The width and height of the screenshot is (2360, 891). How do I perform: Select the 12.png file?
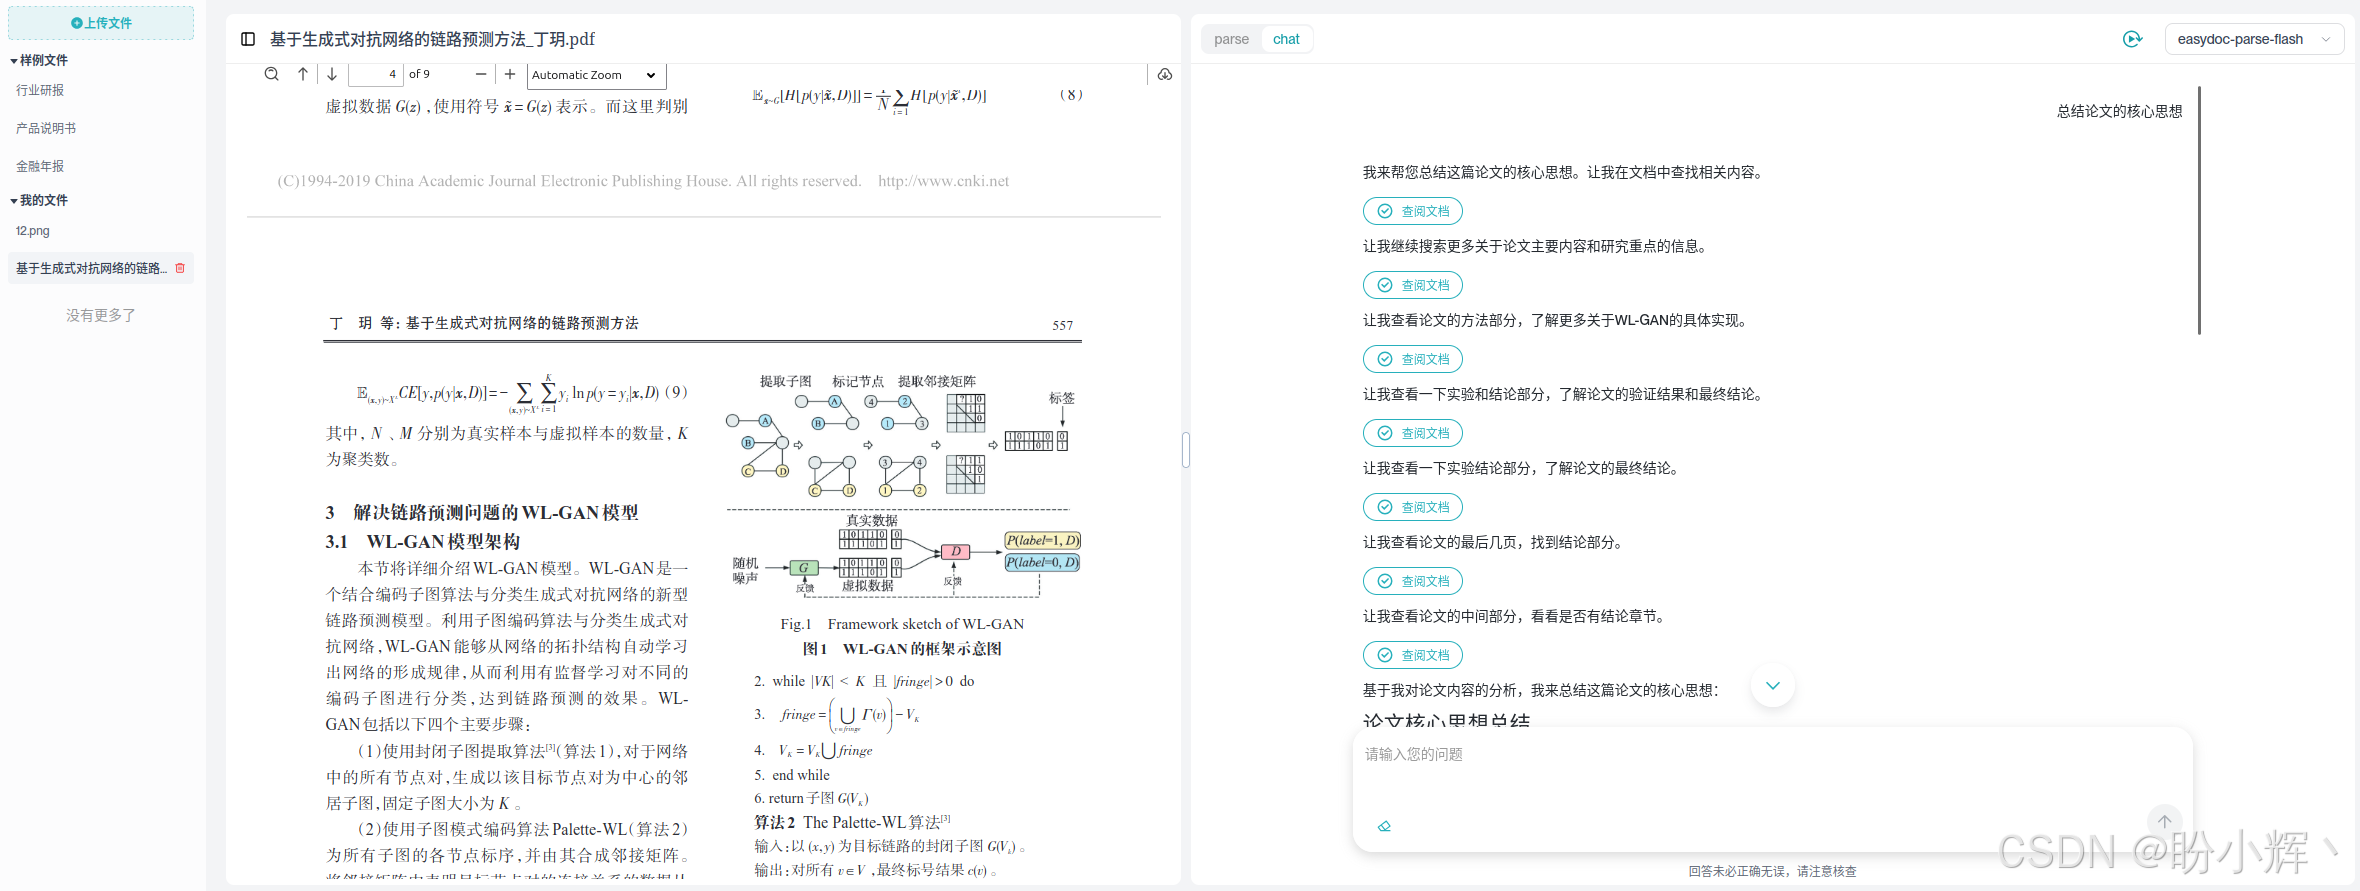33,231
